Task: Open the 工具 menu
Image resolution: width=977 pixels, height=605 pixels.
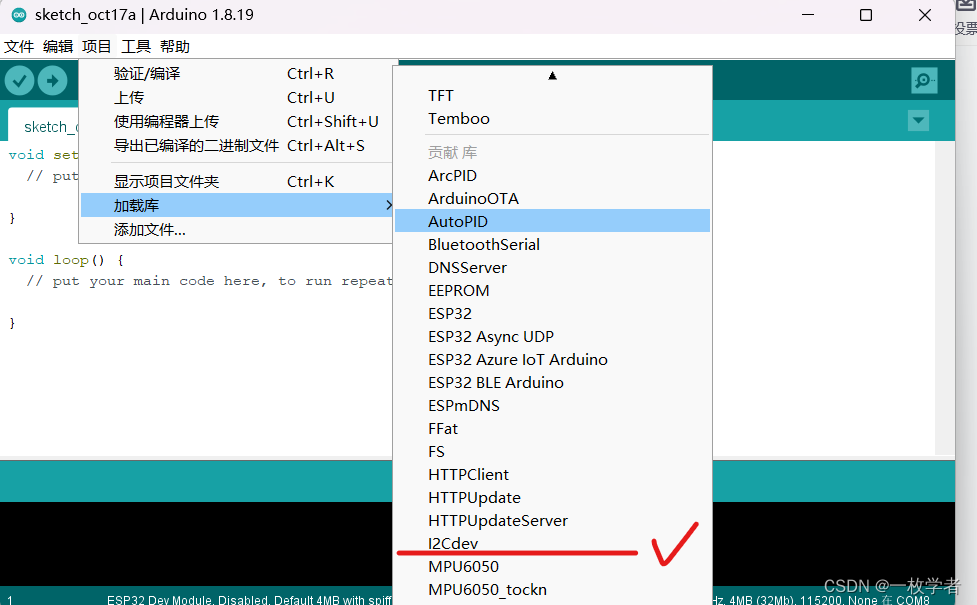Action: (x=136, y=47)
